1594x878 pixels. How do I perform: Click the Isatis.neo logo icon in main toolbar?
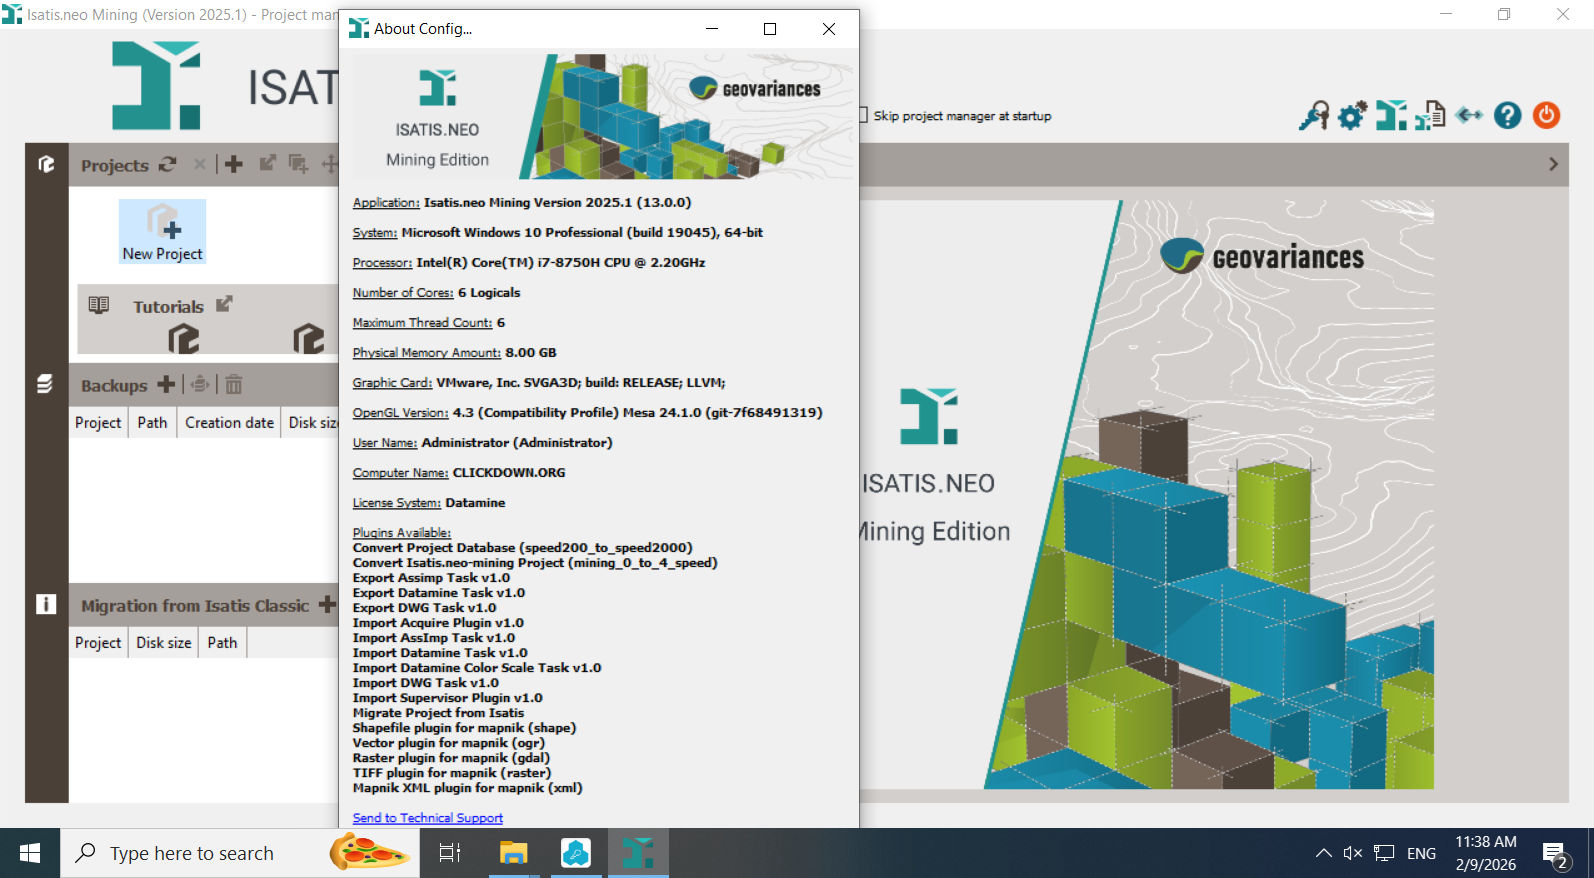(1390, 115)
